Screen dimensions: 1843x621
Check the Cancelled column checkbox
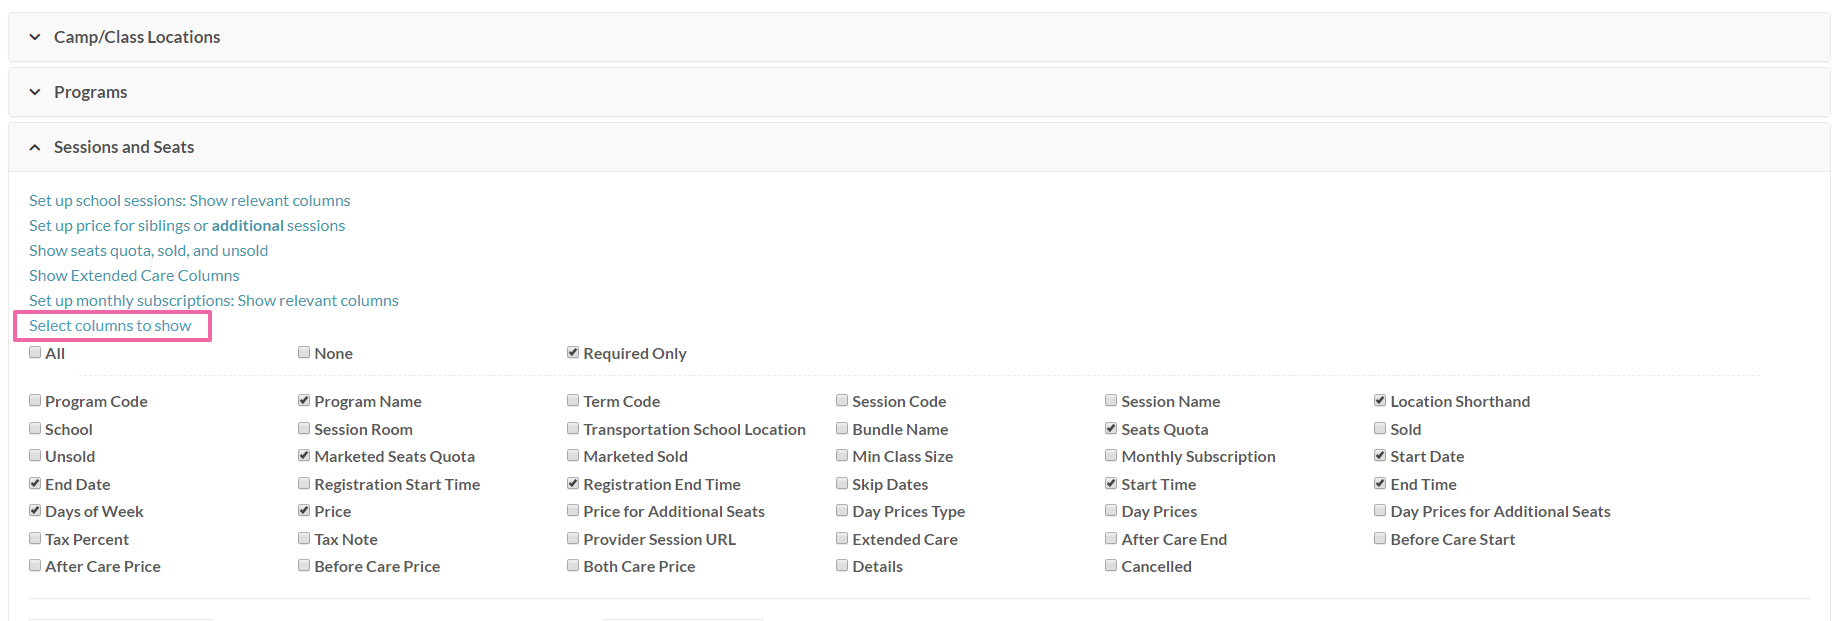pyautogui.click(x=1110, y=564)
